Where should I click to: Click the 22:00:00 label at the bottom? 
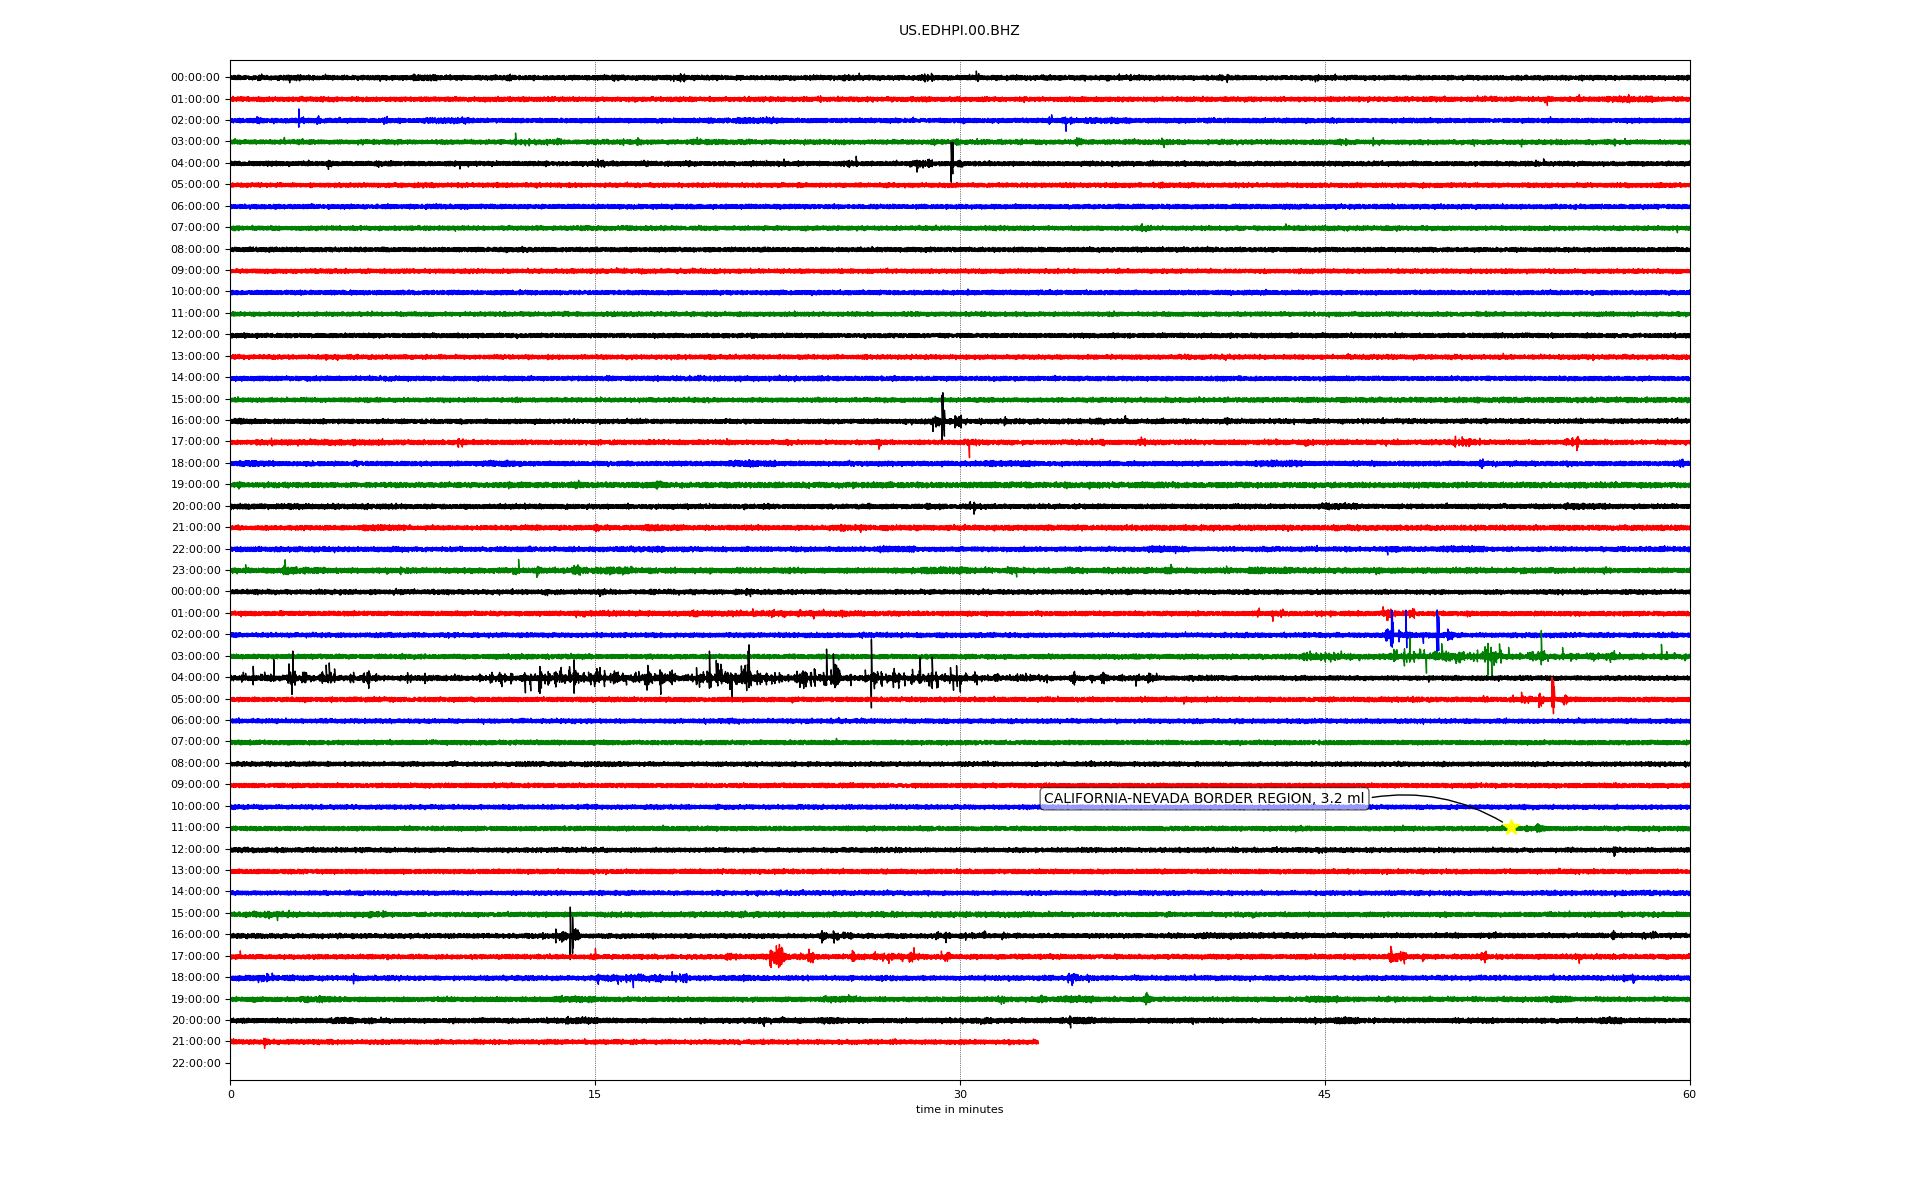click(x=195, y=1064)
